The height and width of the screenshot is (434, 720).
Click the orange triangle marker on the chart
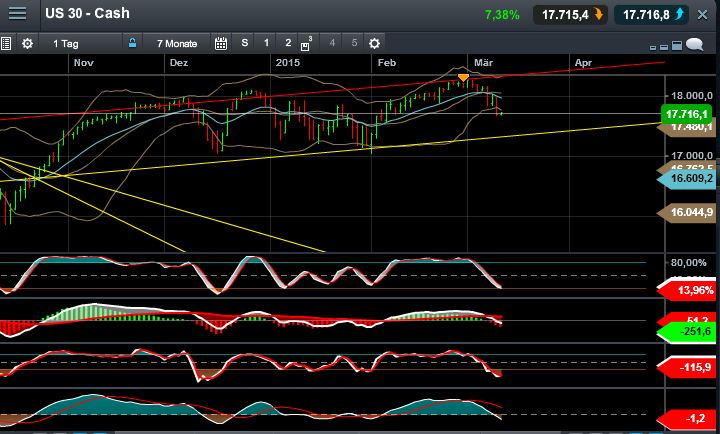click(x=463, y=78)
